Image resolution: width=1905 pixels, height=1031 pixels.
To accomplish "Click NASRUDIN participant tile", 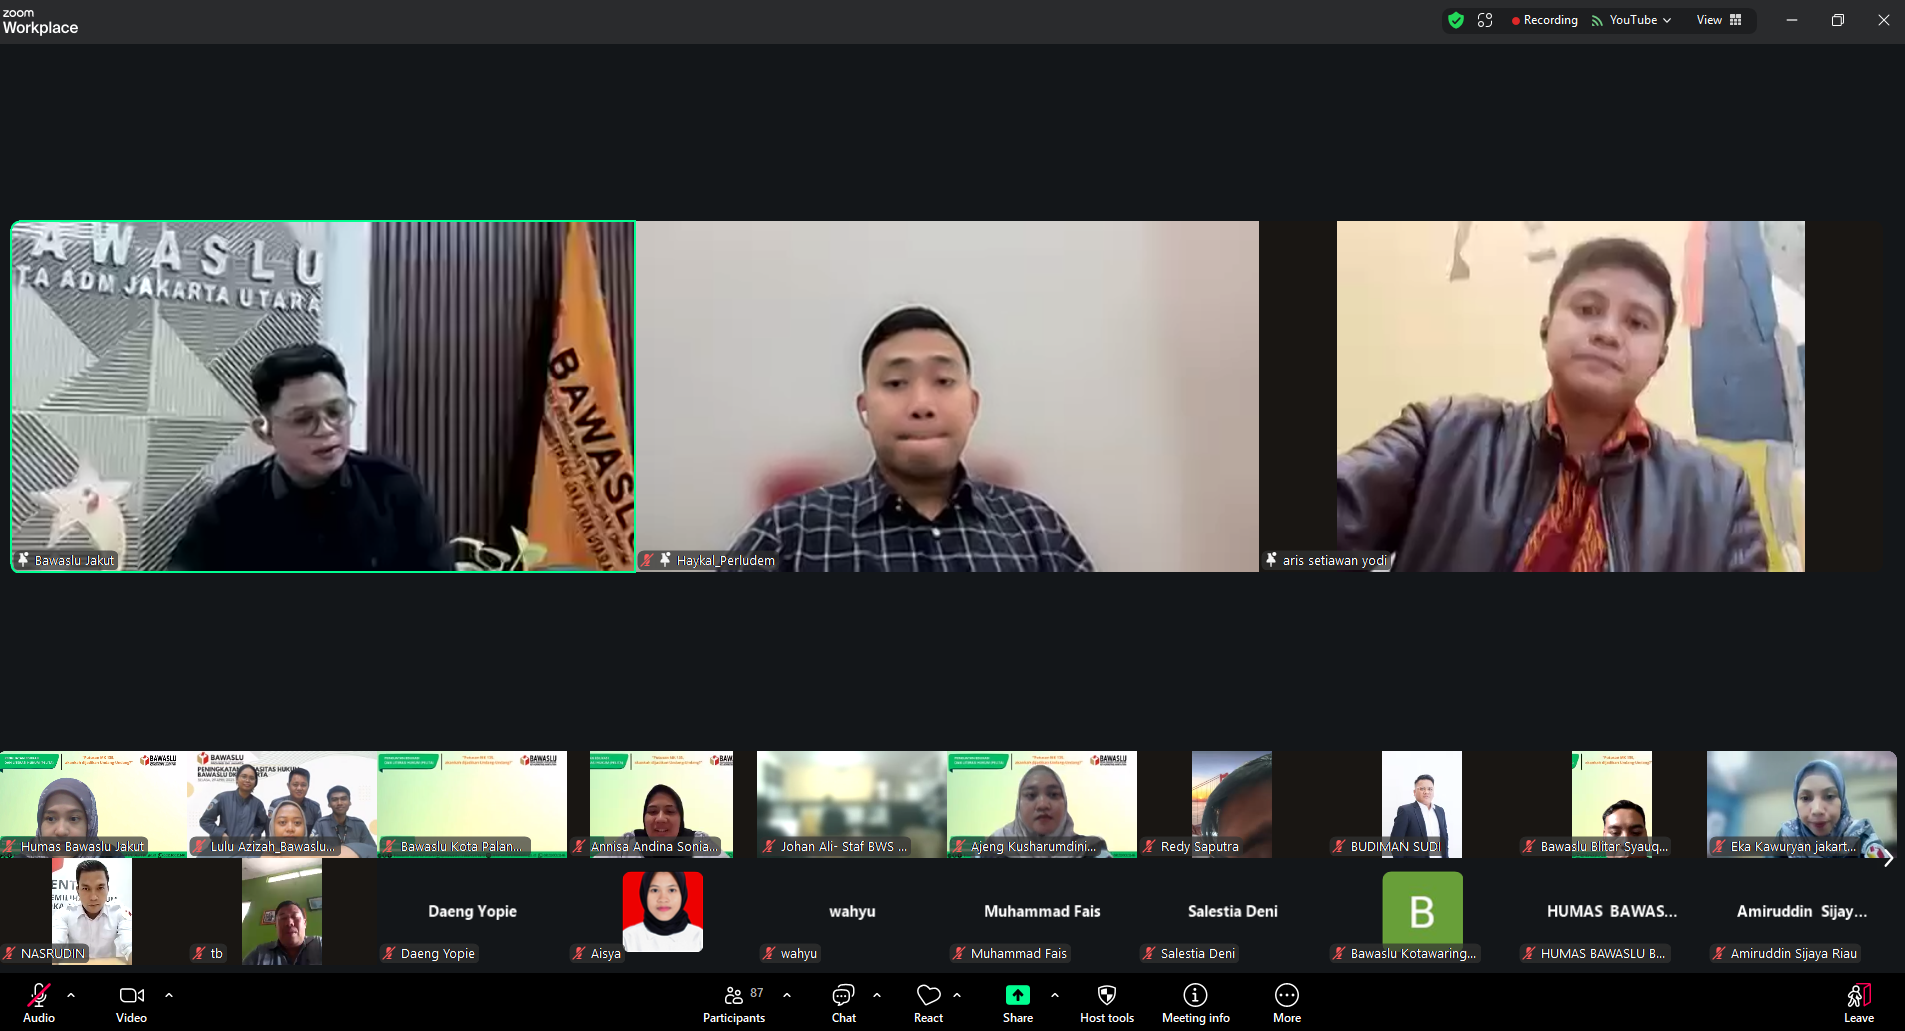I will point(92,912).
